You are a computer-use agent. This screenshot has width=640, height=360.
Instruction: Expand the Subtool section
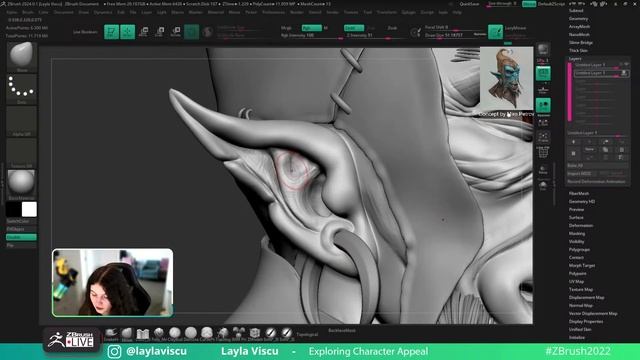click(x=576, y=11)
